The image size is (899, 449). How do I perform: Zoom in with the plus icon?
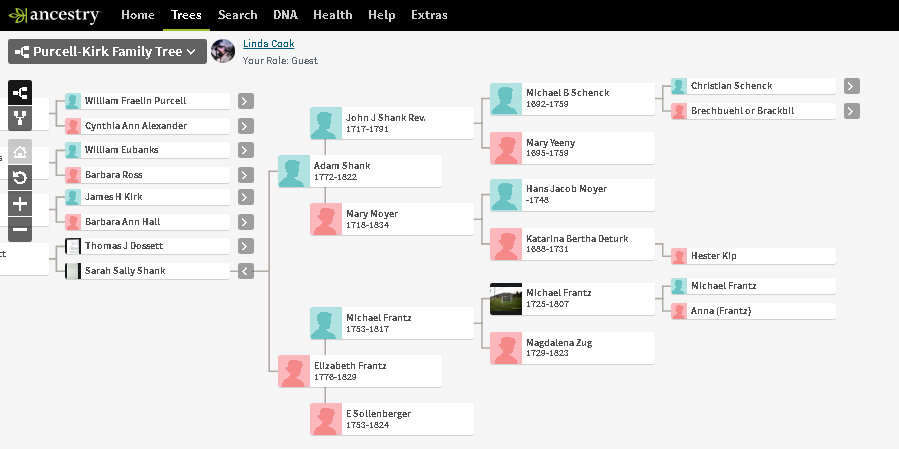pos(20,204)
